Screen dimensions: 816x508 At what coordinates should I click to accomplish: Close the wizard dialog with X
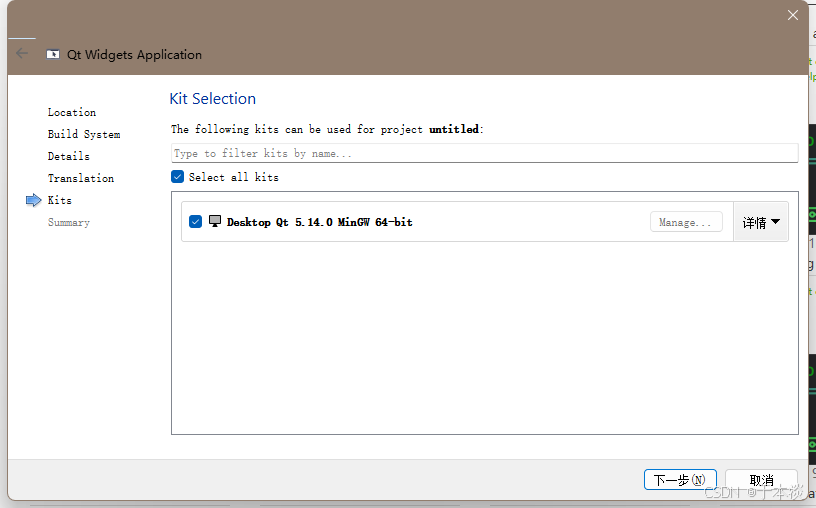[793, 15]
